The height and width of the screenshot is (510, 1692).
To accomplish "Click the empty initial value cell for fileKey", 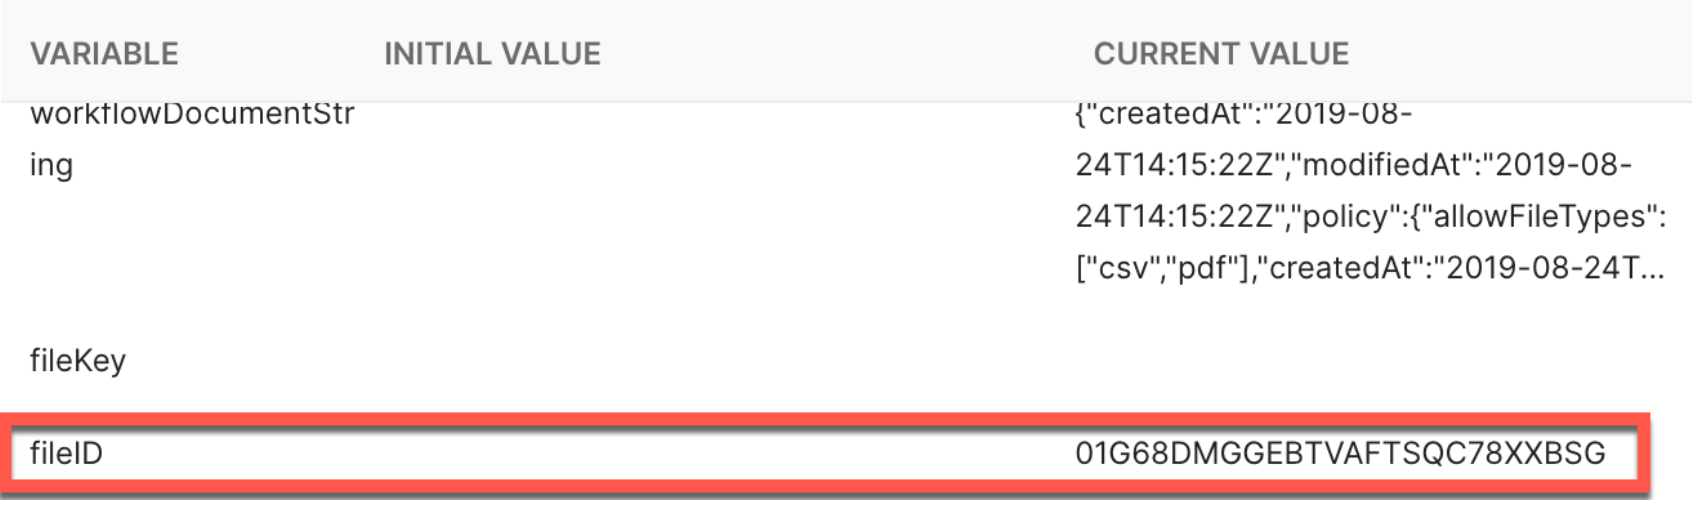I will (700, 360).
